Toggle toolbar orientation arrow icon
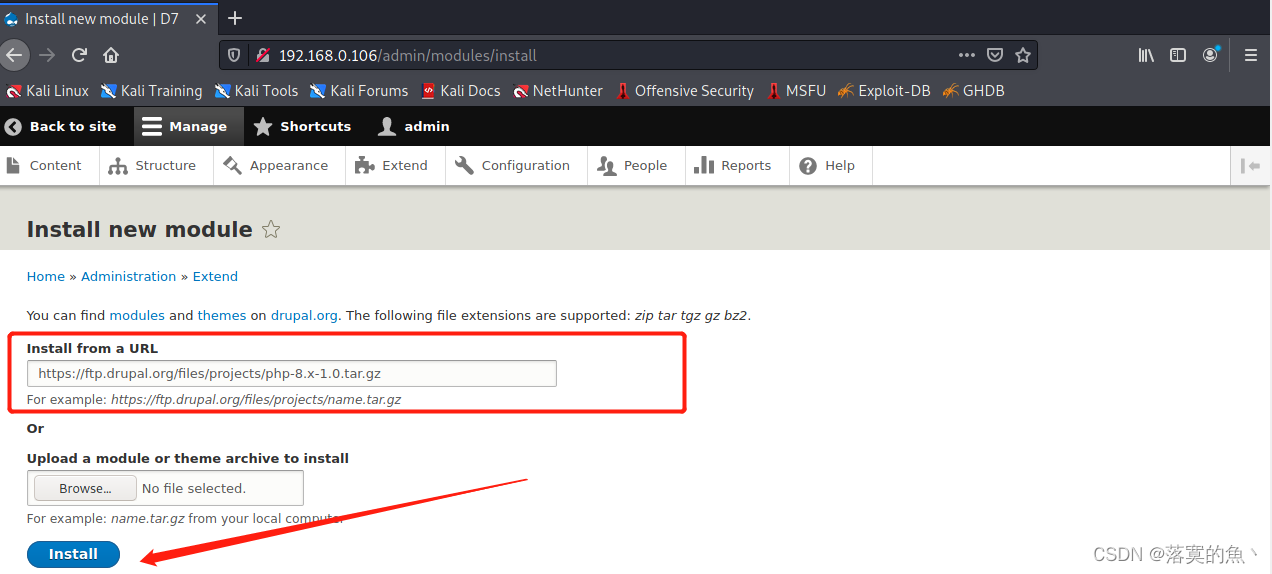Viewport: 1272px width, 574px height. (x=1250, y=166)
